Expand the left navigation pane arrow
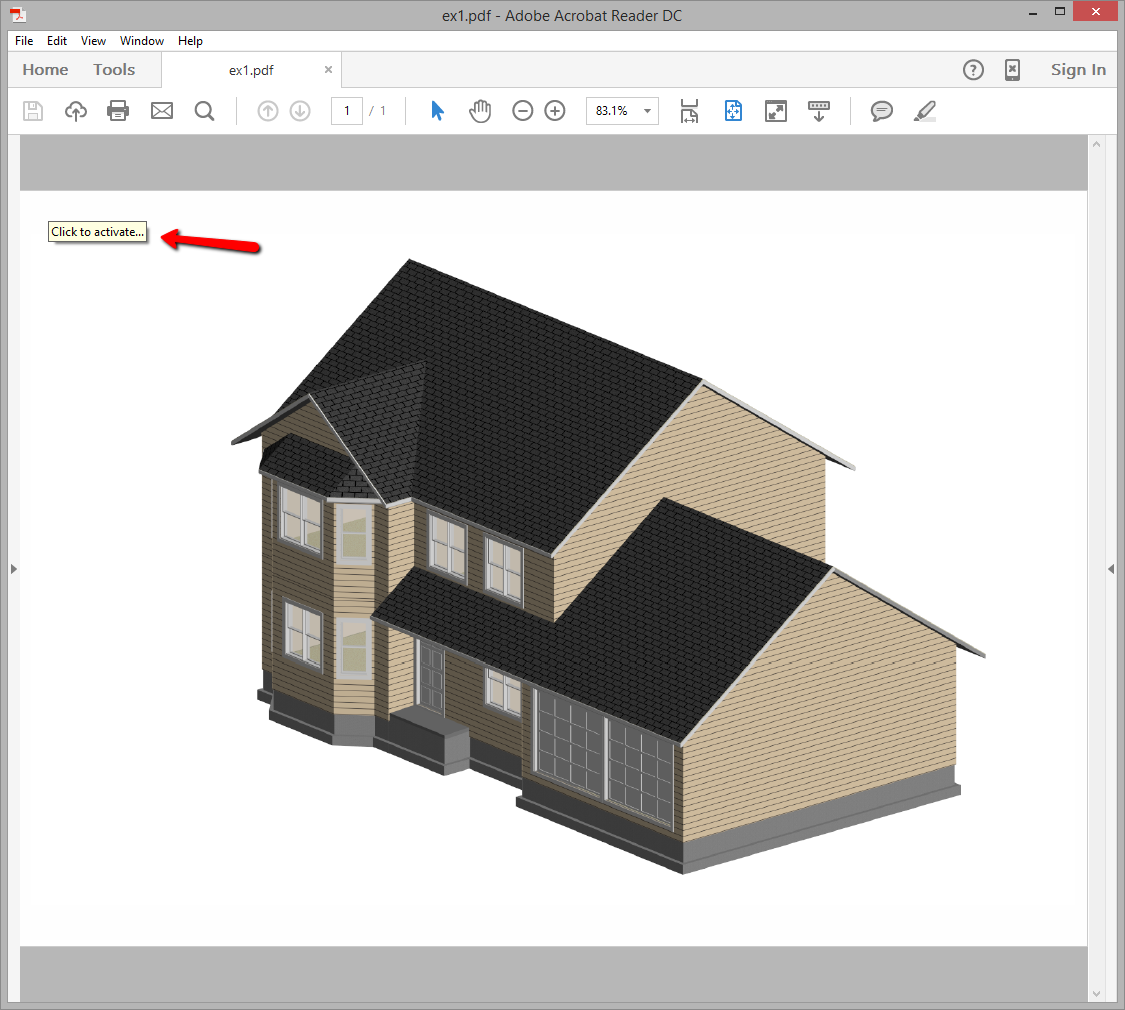 tap(14, 568)
